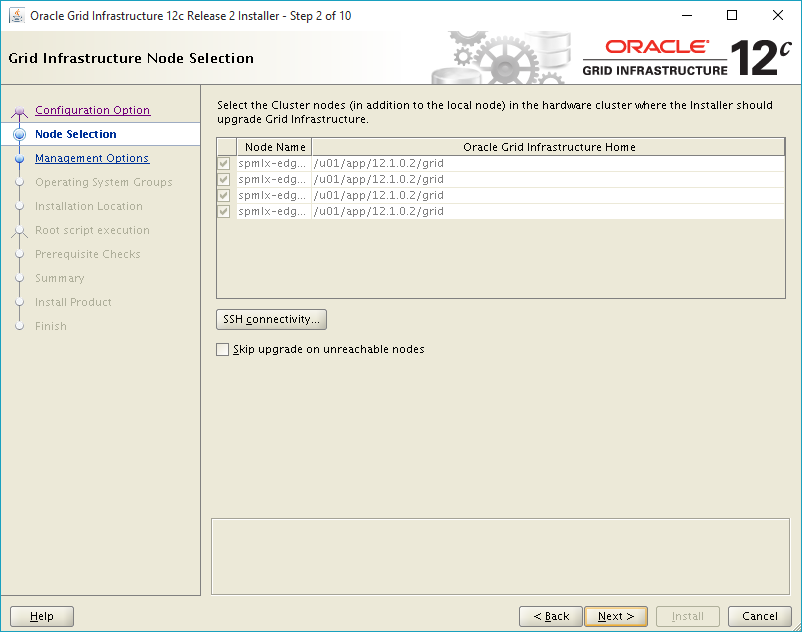Go Back to the previous step
The image size is (802, 632).
pyautogui.click(x=551, y=616)
